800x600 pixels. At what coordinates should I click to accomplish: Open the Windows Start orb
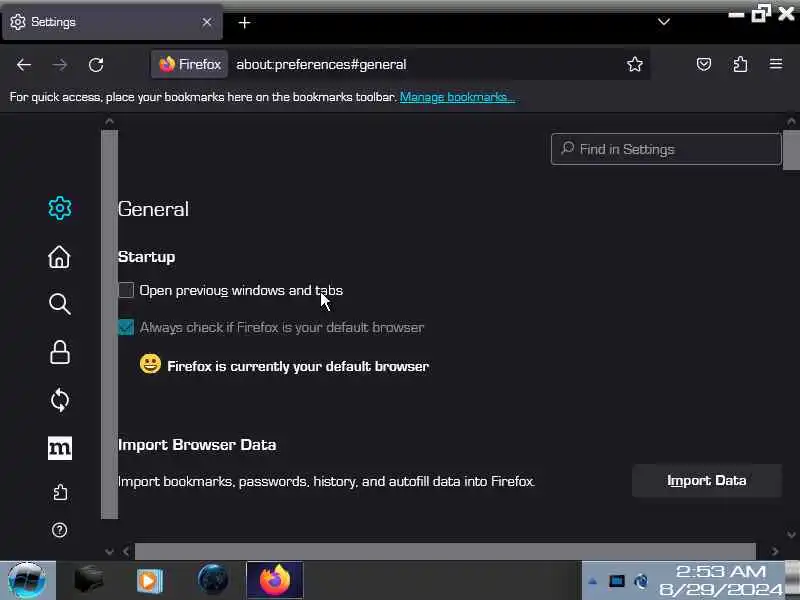tap(27, 581)
